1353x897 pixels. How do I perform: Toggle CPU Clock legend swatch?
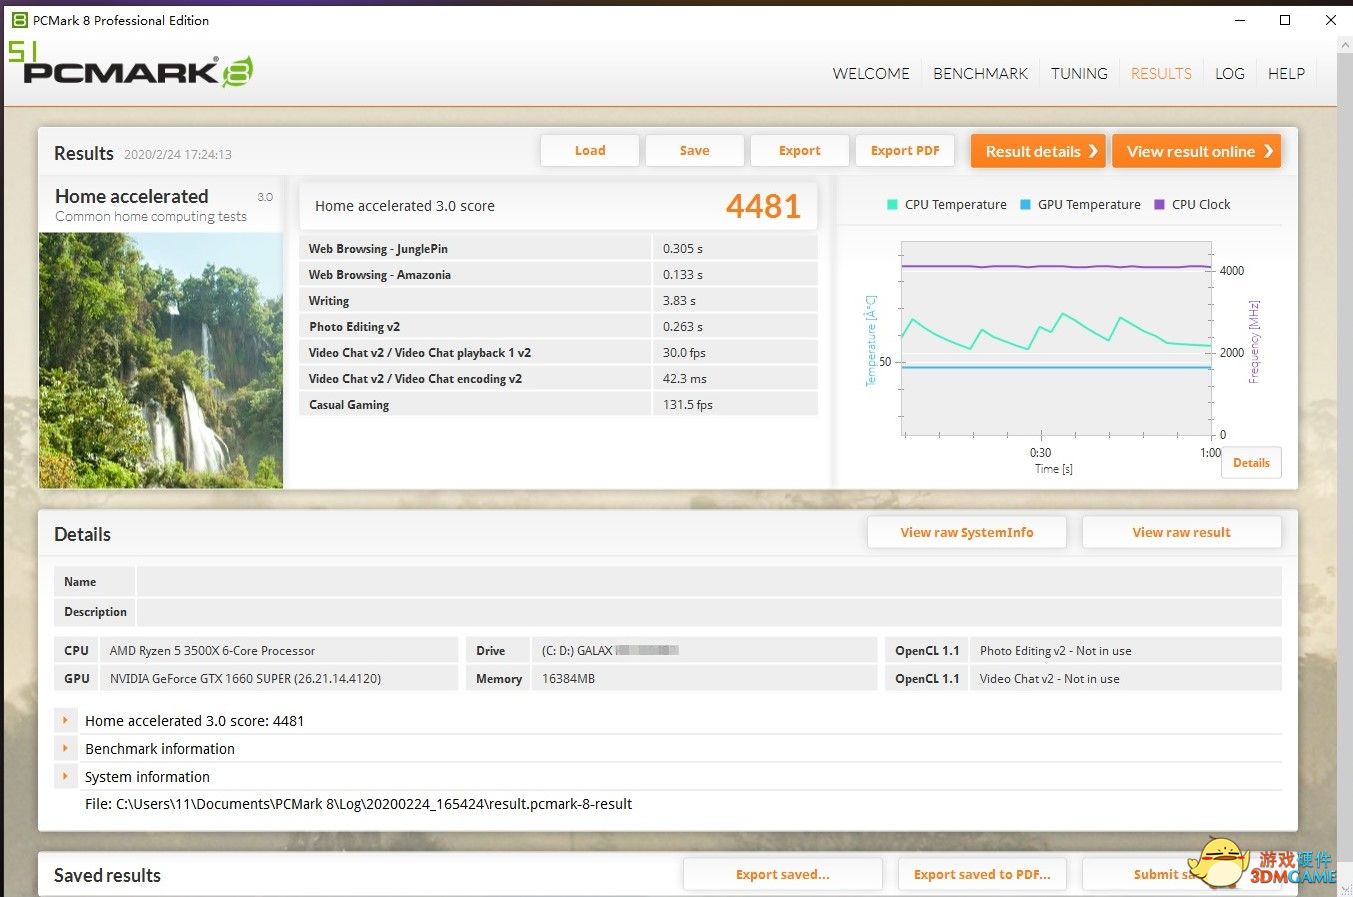coord(1159,204)
